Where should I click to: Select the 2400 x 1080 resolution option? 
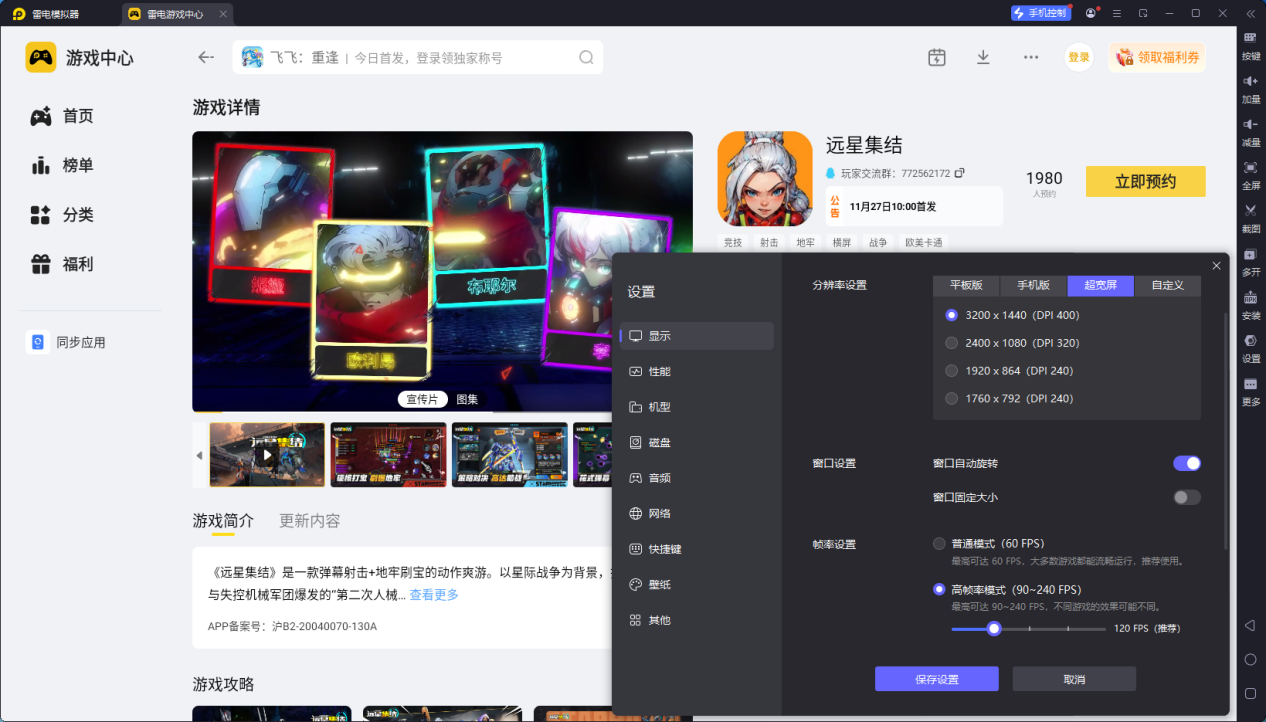[x=952, y=343]
